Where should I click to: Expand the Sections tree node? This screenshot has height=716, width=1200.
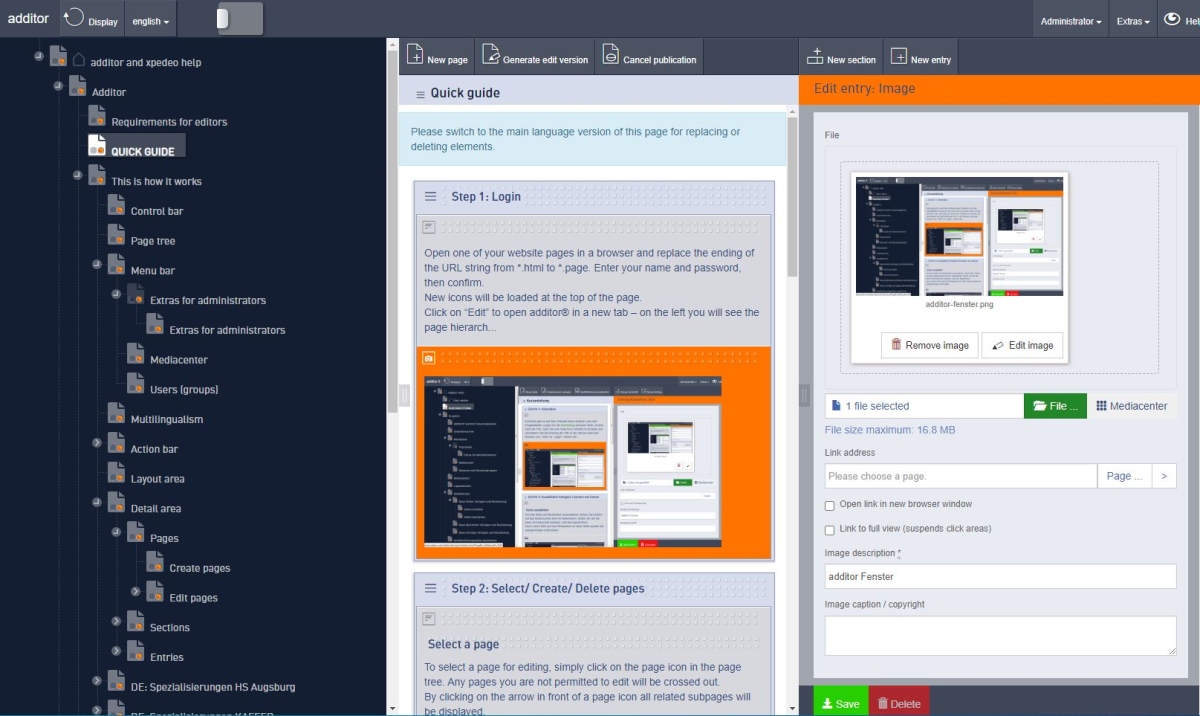118,621
